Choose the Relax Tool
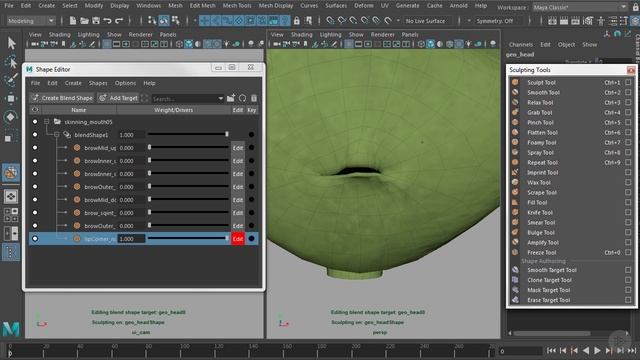Viewport: 640px width, 360px height. pos(540,102)
